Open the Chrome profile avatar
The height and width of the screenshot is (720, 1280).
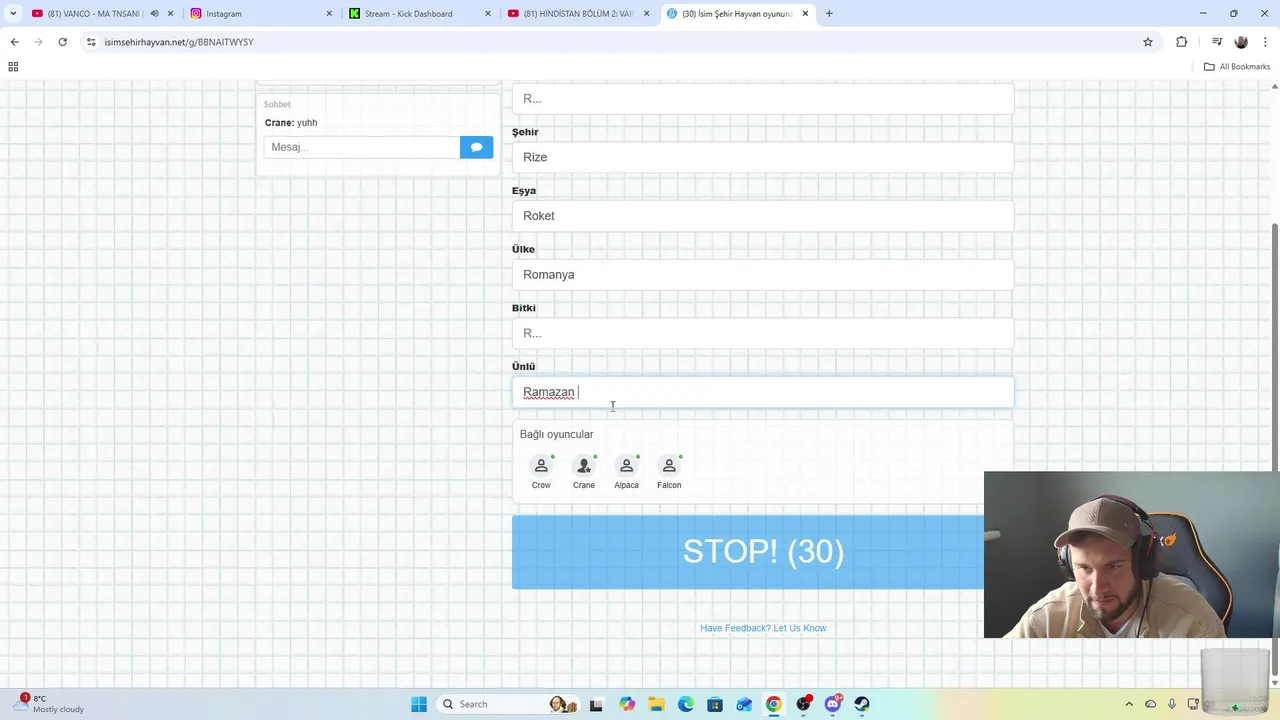pyautogui.click(x=1241, y=42)
